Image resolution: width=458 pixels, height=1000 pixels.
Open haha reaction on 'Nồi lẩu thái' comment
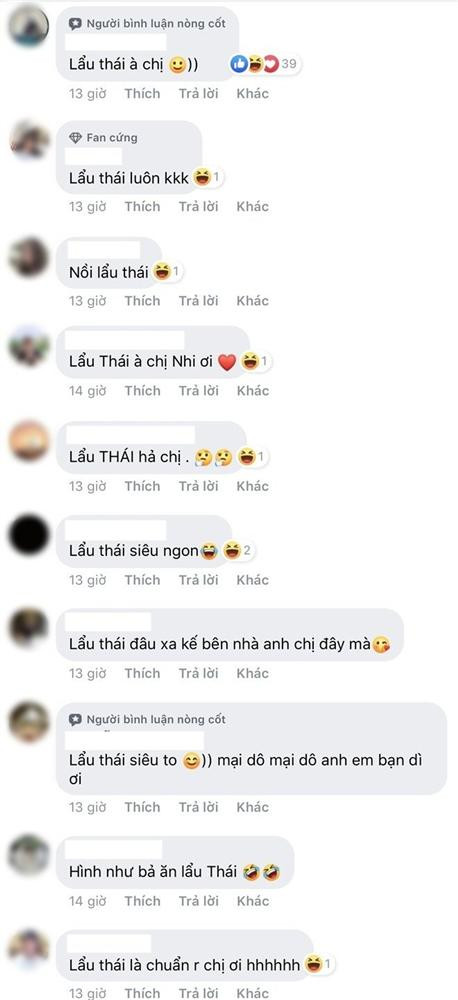(x=166, y=273)
